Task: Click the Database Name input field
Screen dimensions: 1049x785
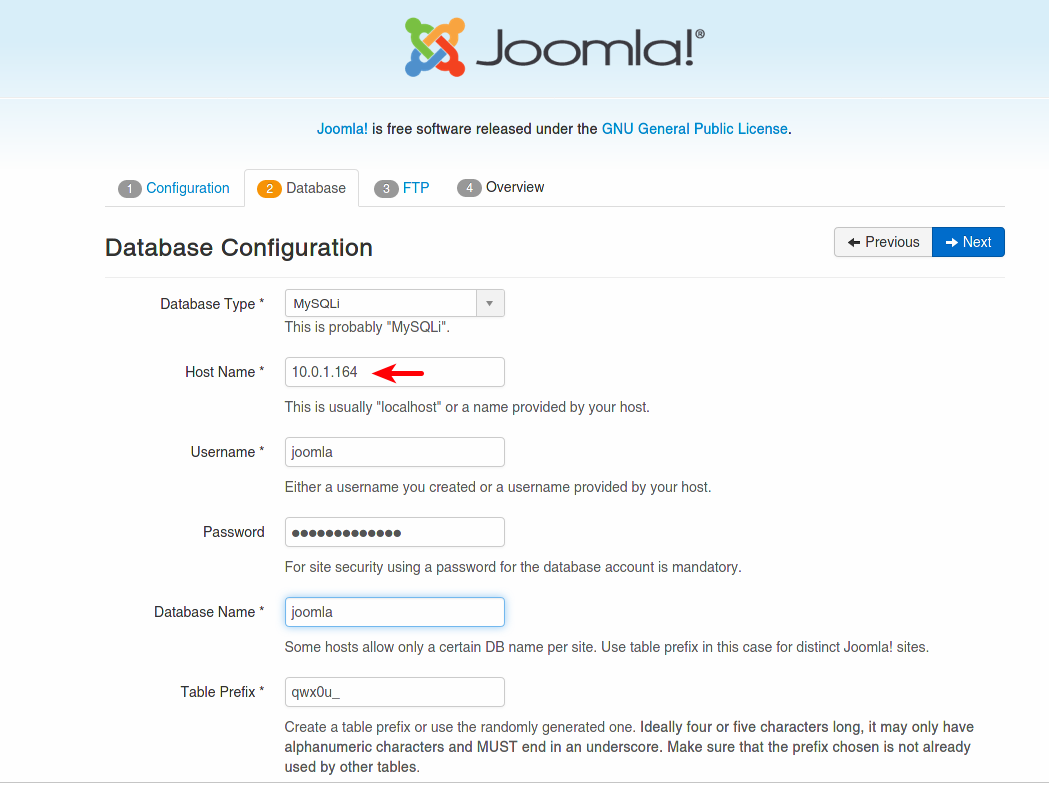Action: tap(395, 612)
